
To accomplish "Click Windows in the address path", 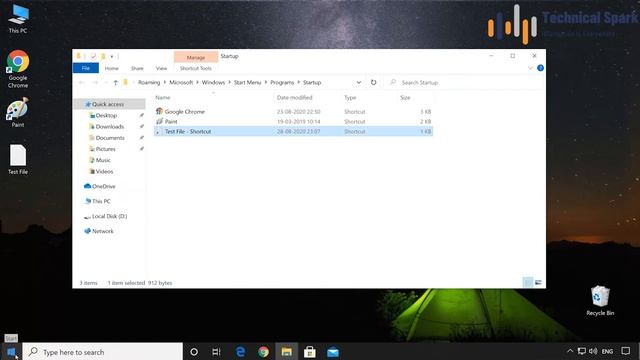I will 213,82.
